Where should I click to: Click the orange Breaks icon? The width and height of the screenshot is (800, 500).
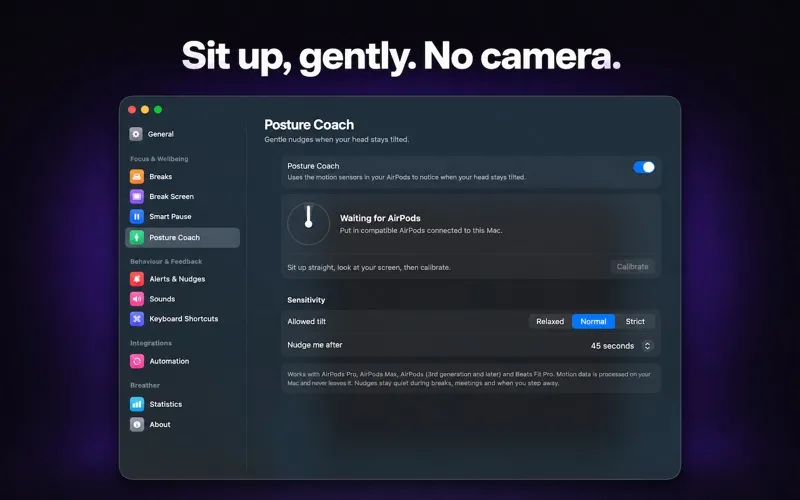point(137,177)
